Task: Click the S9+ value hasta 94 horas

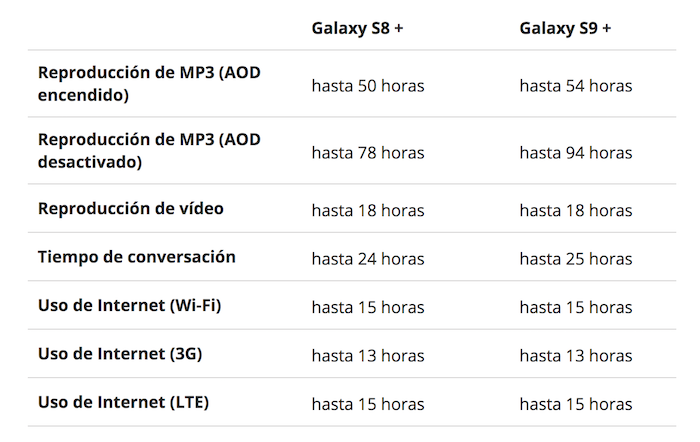Action: [576, 153]
